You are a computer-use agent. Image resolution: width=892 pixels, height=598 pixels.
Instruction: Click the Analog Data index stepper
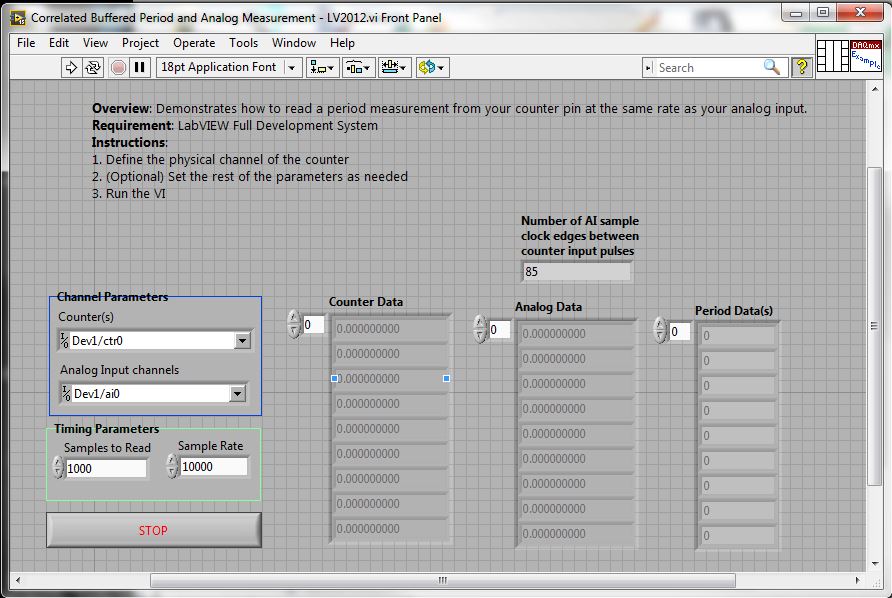[480, 329]
